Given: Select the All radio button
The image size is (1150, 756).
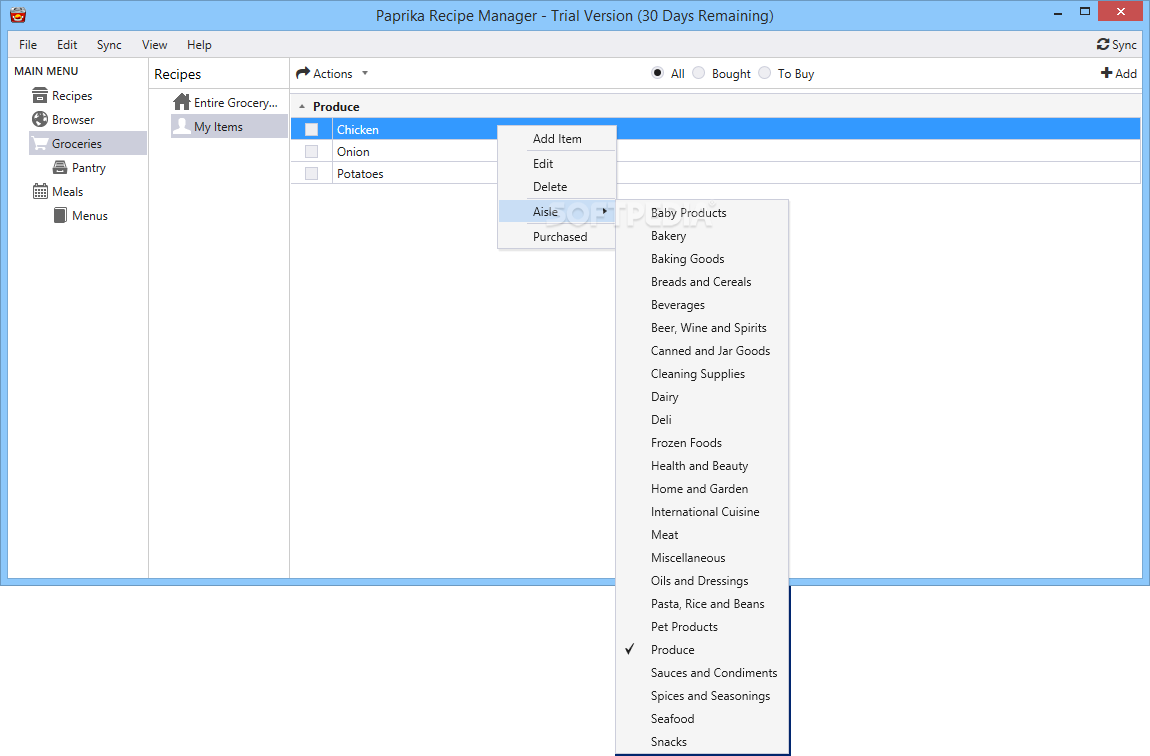Looking at the screenshot, I should click(657, 73).
